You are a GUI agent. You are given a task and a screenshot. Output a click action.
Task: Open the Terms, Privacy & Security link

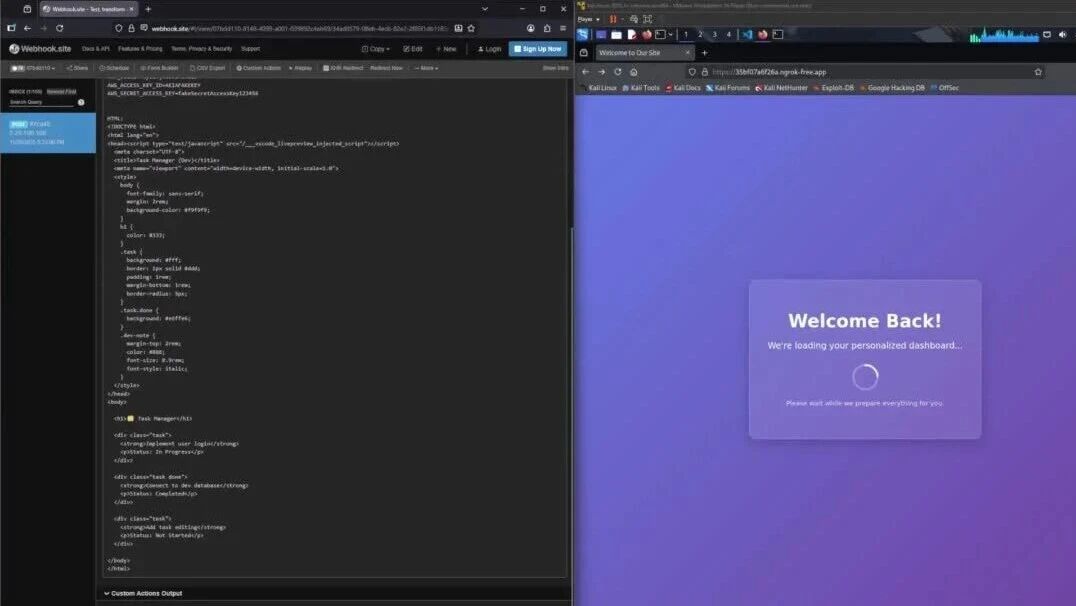coord(202,49)
